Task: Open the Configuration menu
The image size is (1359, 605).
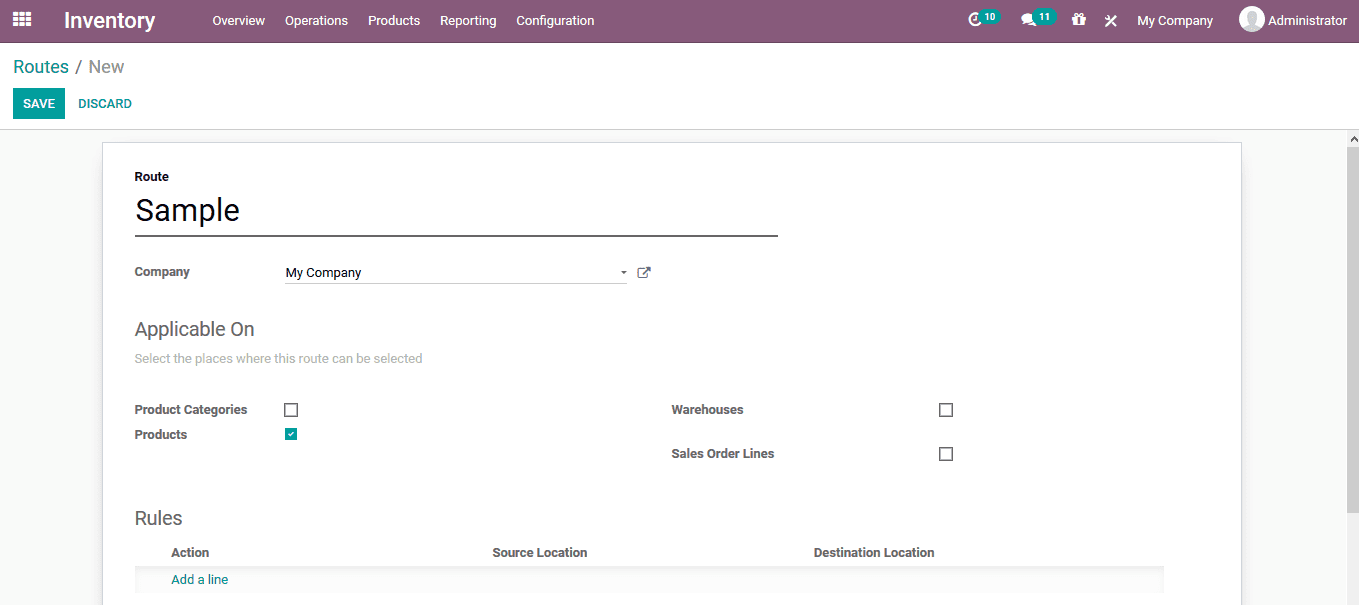Action: click(x=555, y=19)
